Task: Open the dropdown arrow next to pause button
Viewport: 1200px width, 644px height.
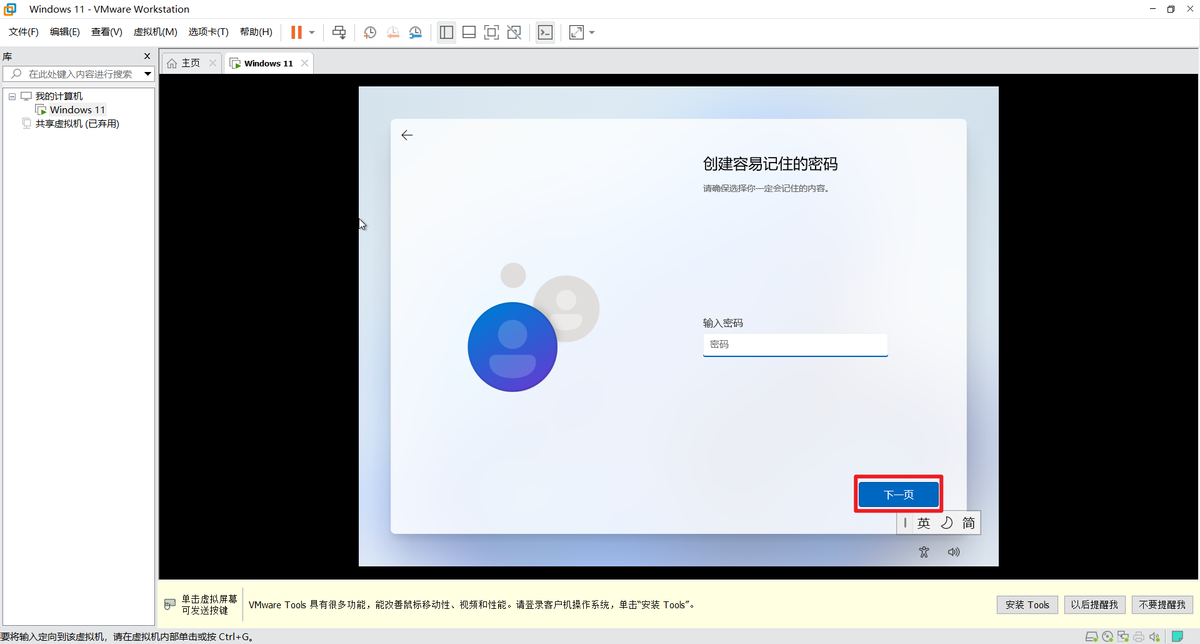Action: [312, 32]
